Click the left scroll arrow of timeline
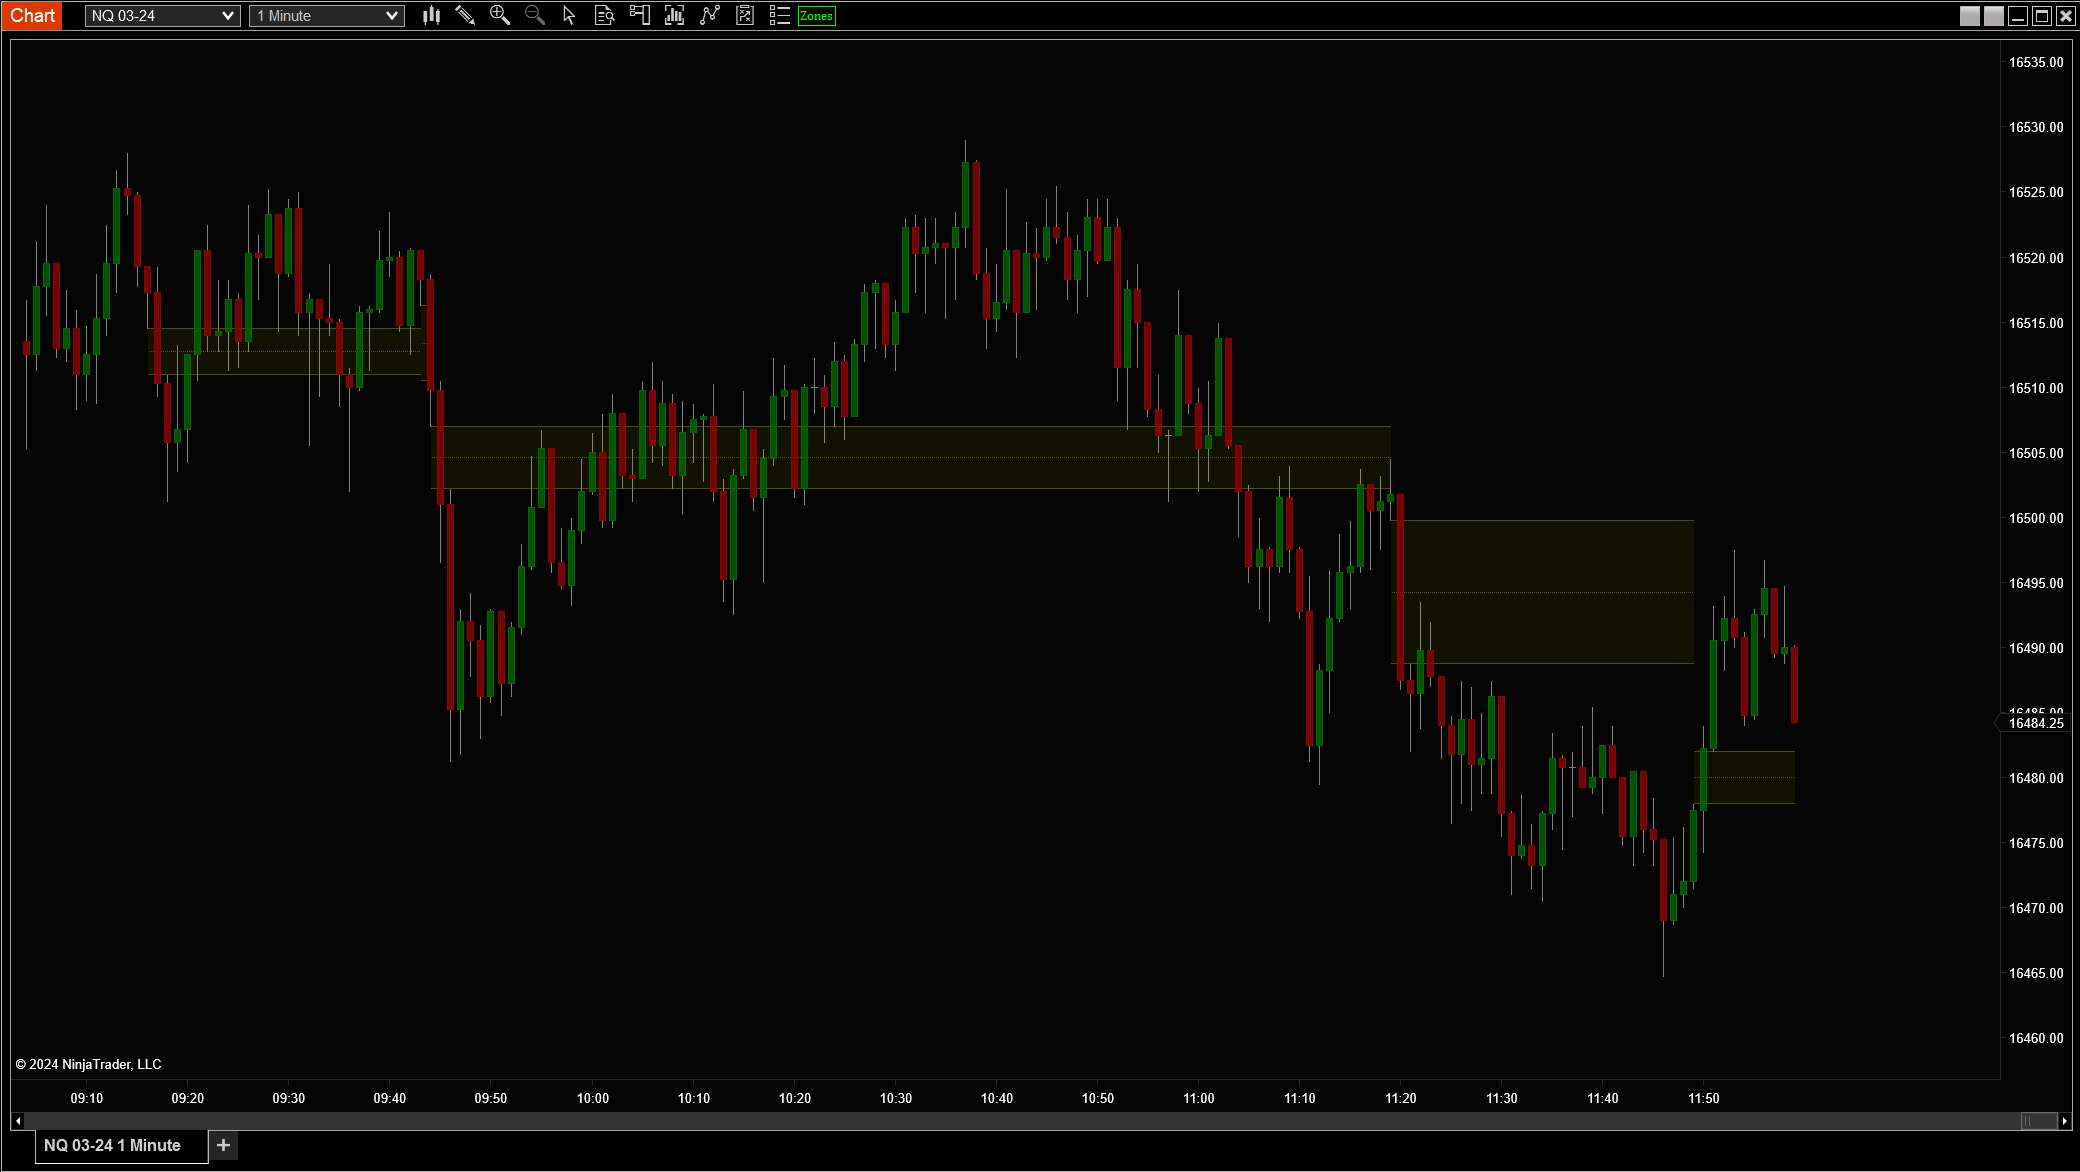 point(17,1121)
